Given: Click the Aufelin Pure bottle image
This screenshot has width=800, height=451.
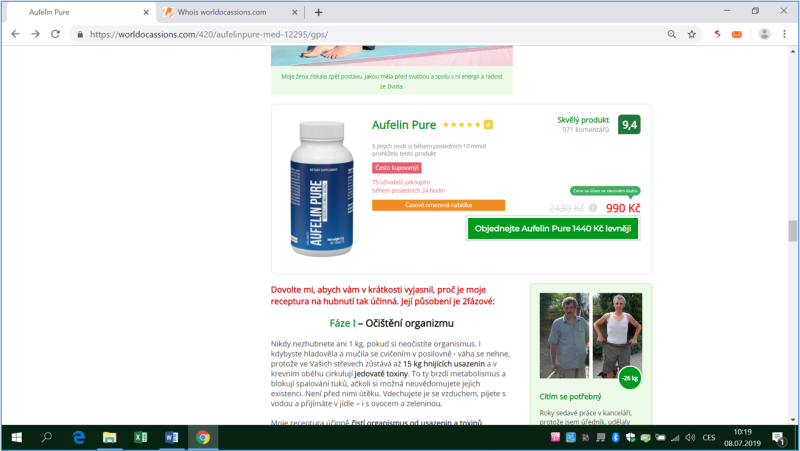Looking at the screenshot, I should [x=321, y=189].
